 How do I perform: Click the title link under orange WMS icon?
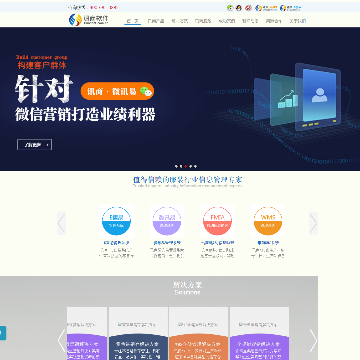[268, 243]
